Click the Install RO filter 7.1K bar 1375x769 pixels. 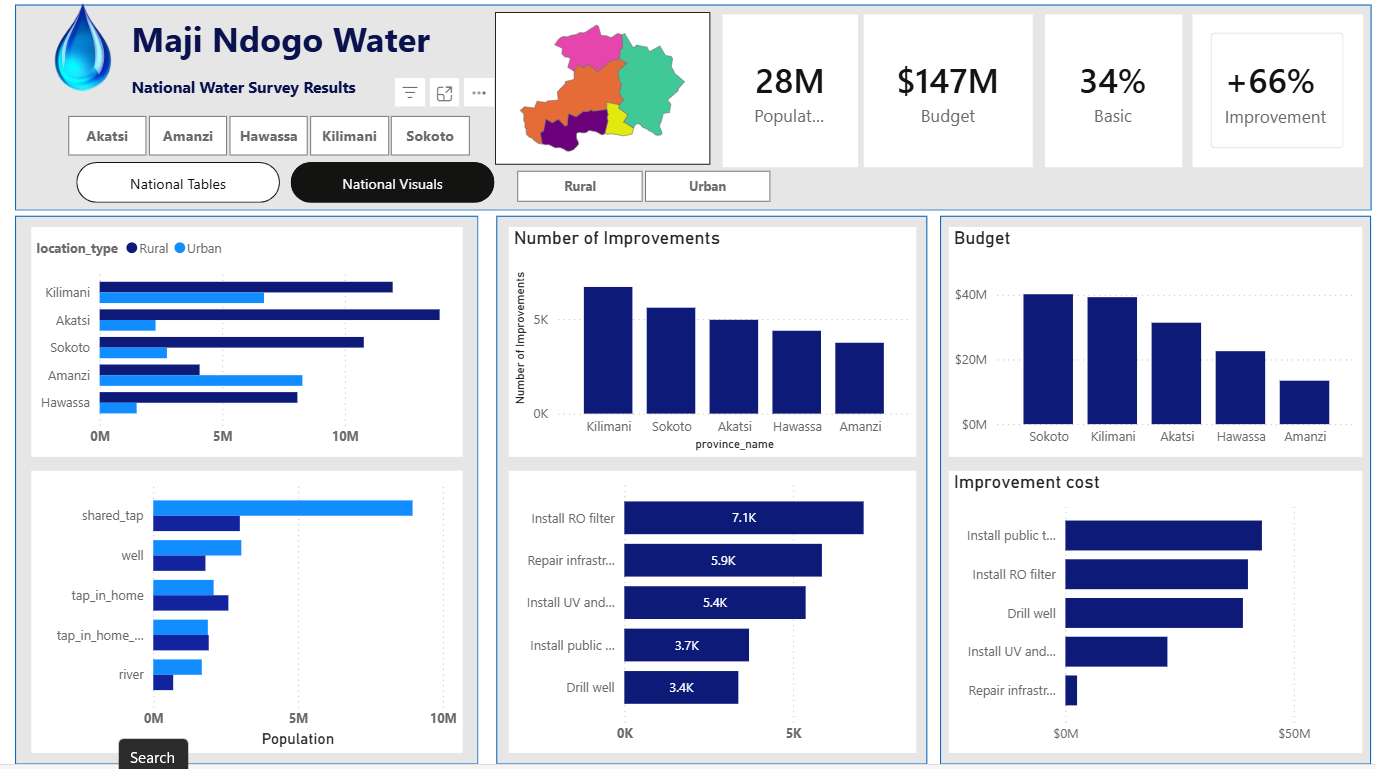(x=744, y=518)
